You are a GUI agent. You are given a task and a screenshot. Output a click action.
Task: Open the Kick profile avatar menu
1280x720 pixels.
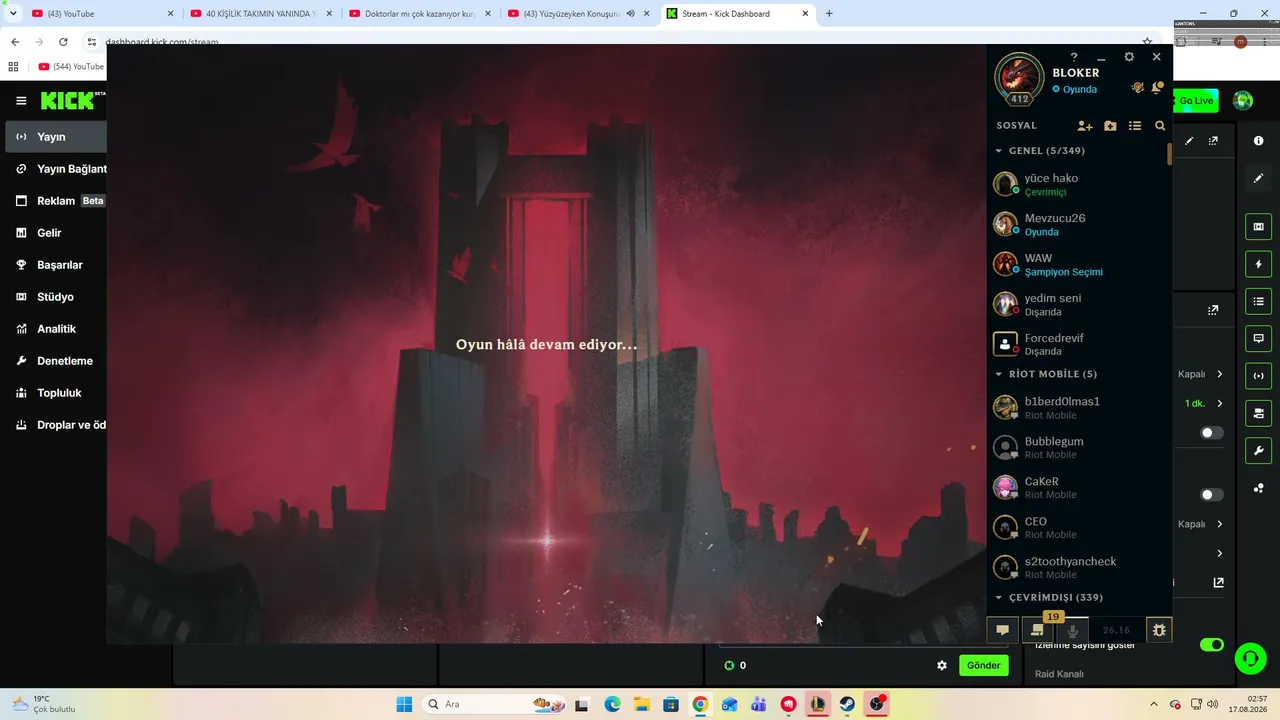tap(1243, 100)
